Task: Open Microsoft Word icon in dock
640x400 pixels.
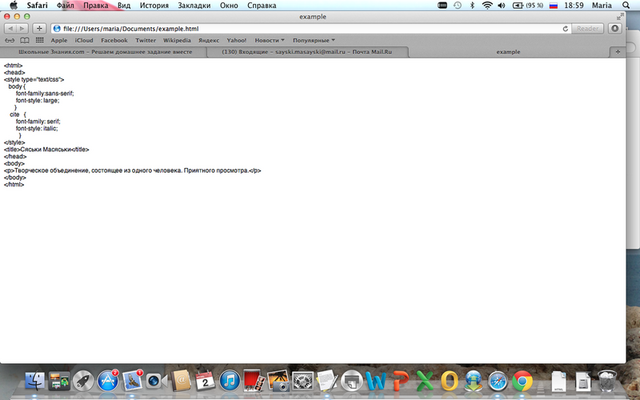Action: click(x=376, y=381)
